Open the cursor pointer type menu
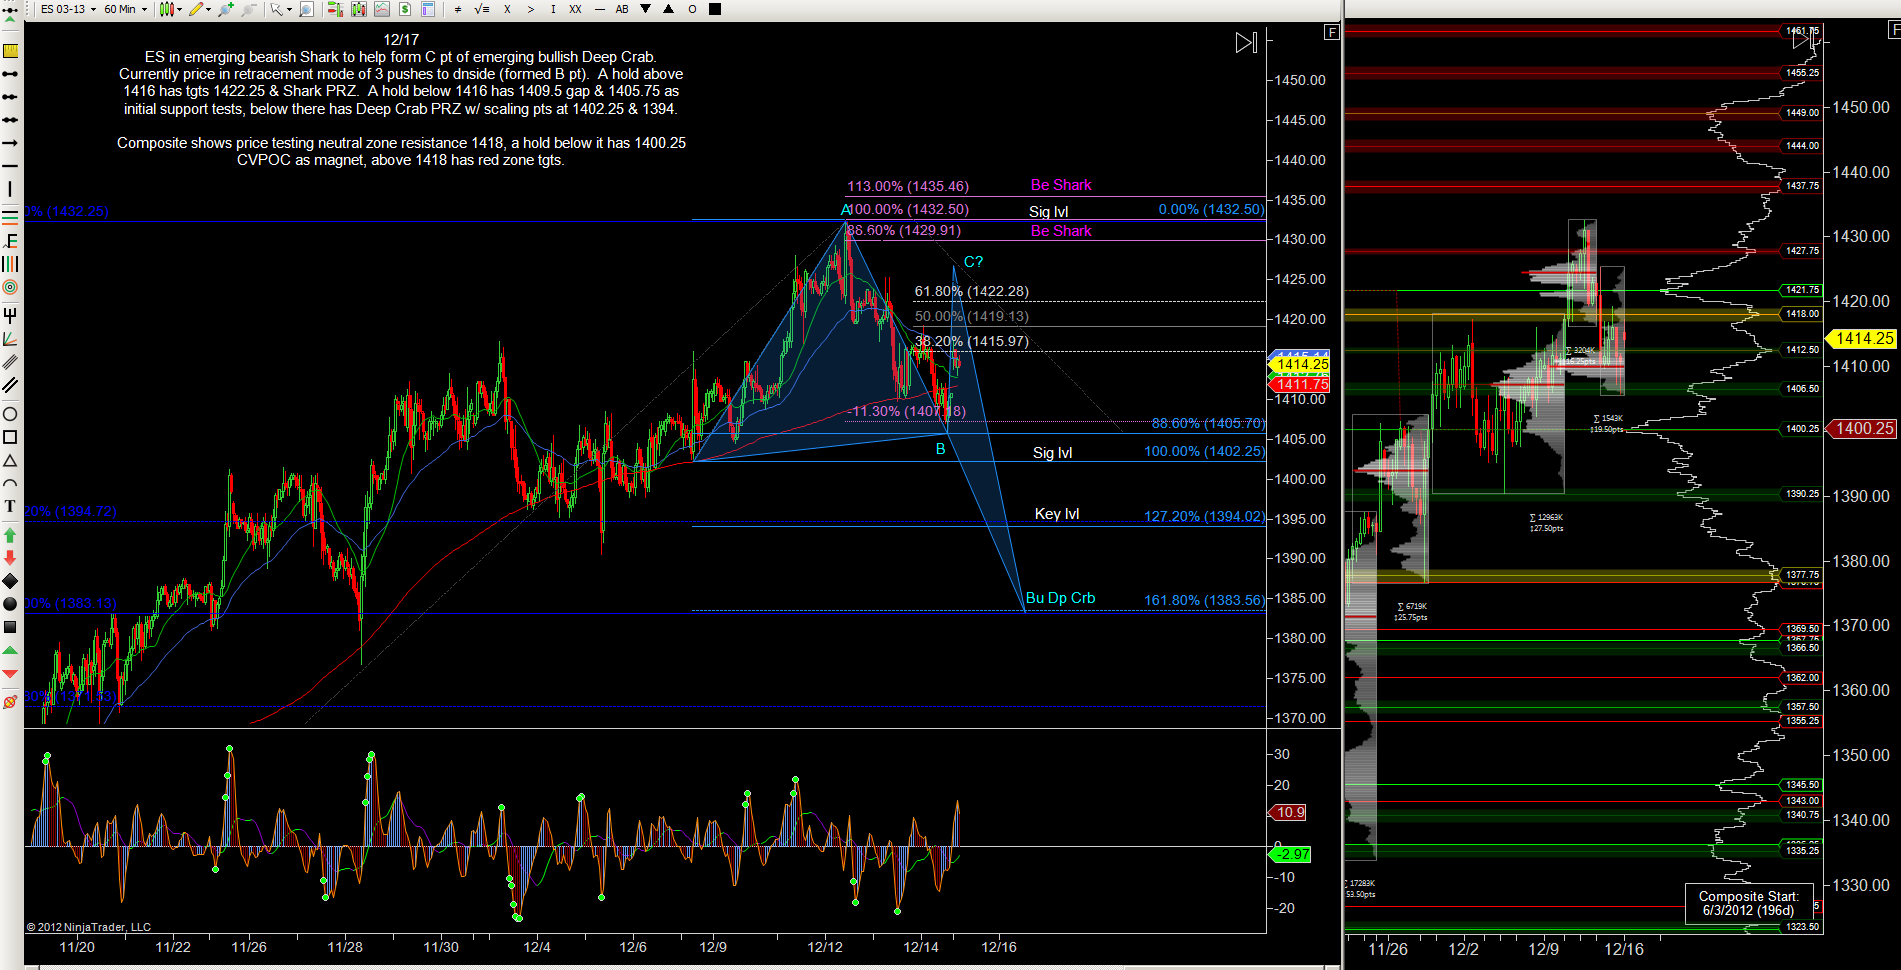 280,9
